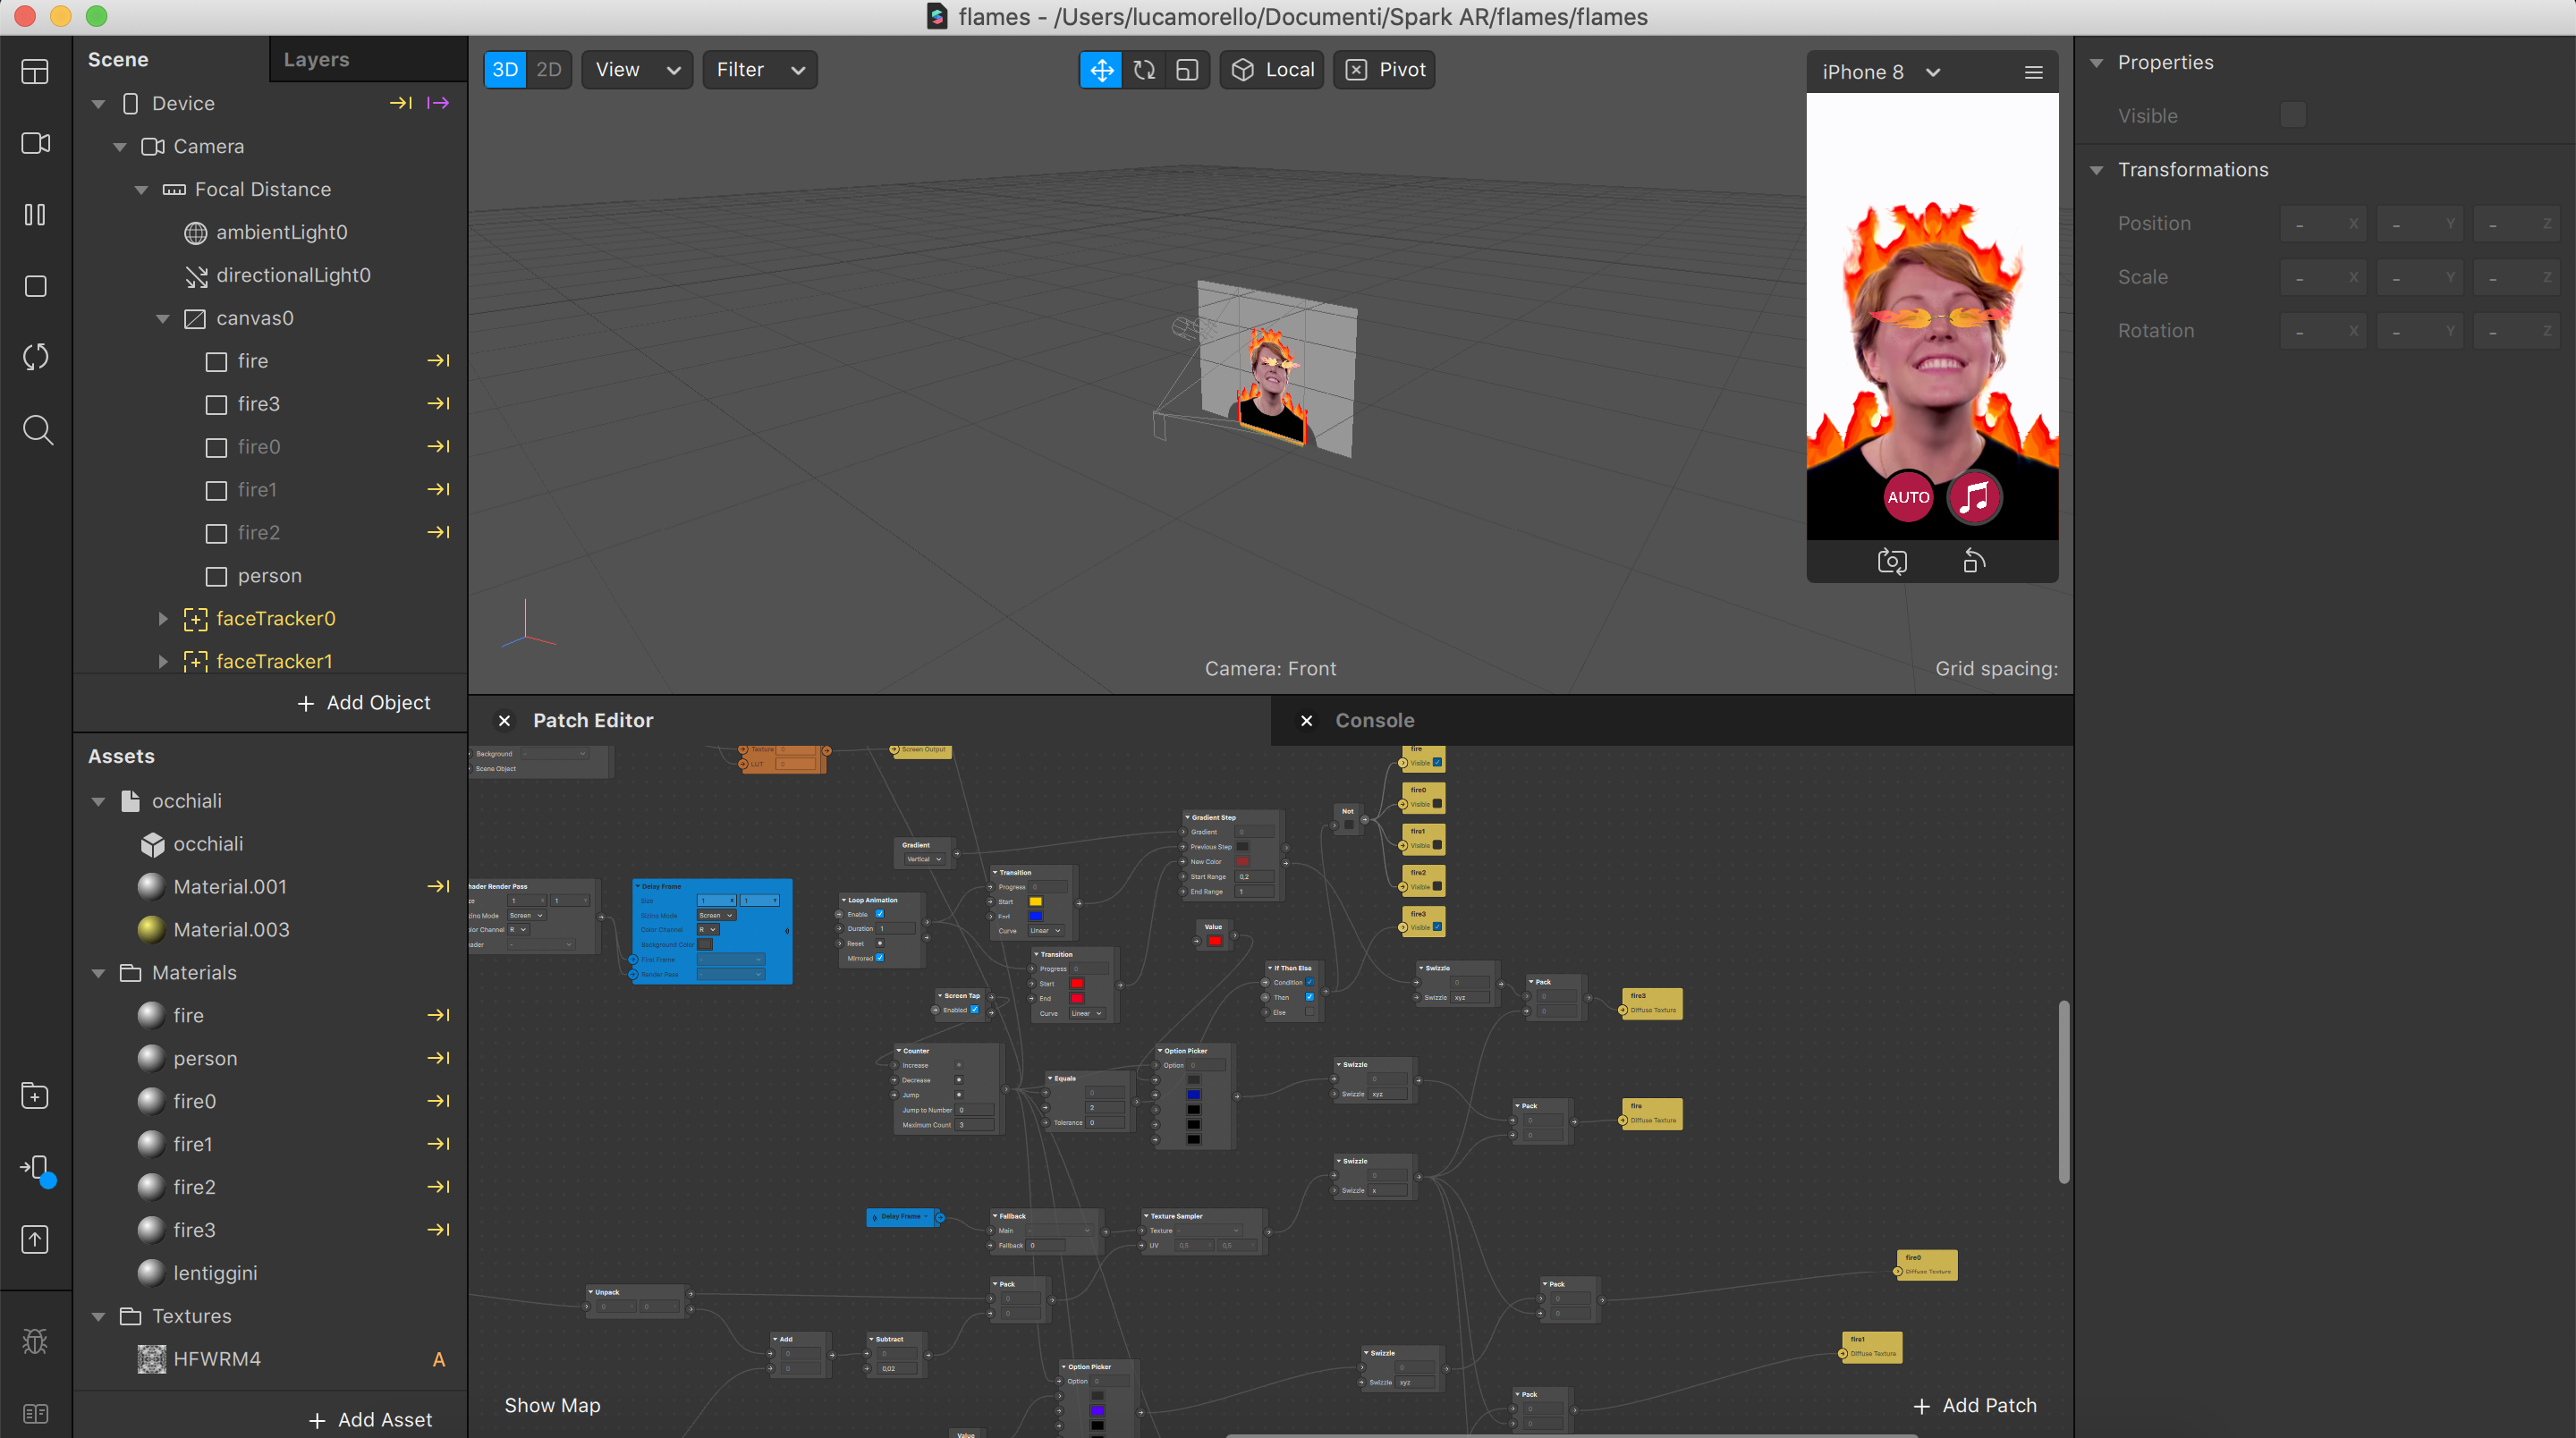This screenshot has height=1438, width=2576.
Task: Open the Filter dropdown menu
Action: 760,70
